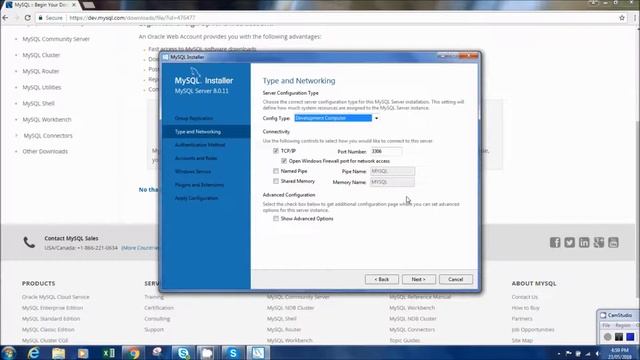Click the CamStudio record button
The height and width of the screenshot is (360, 640).
pyautogui.click(x=608, y=337)
